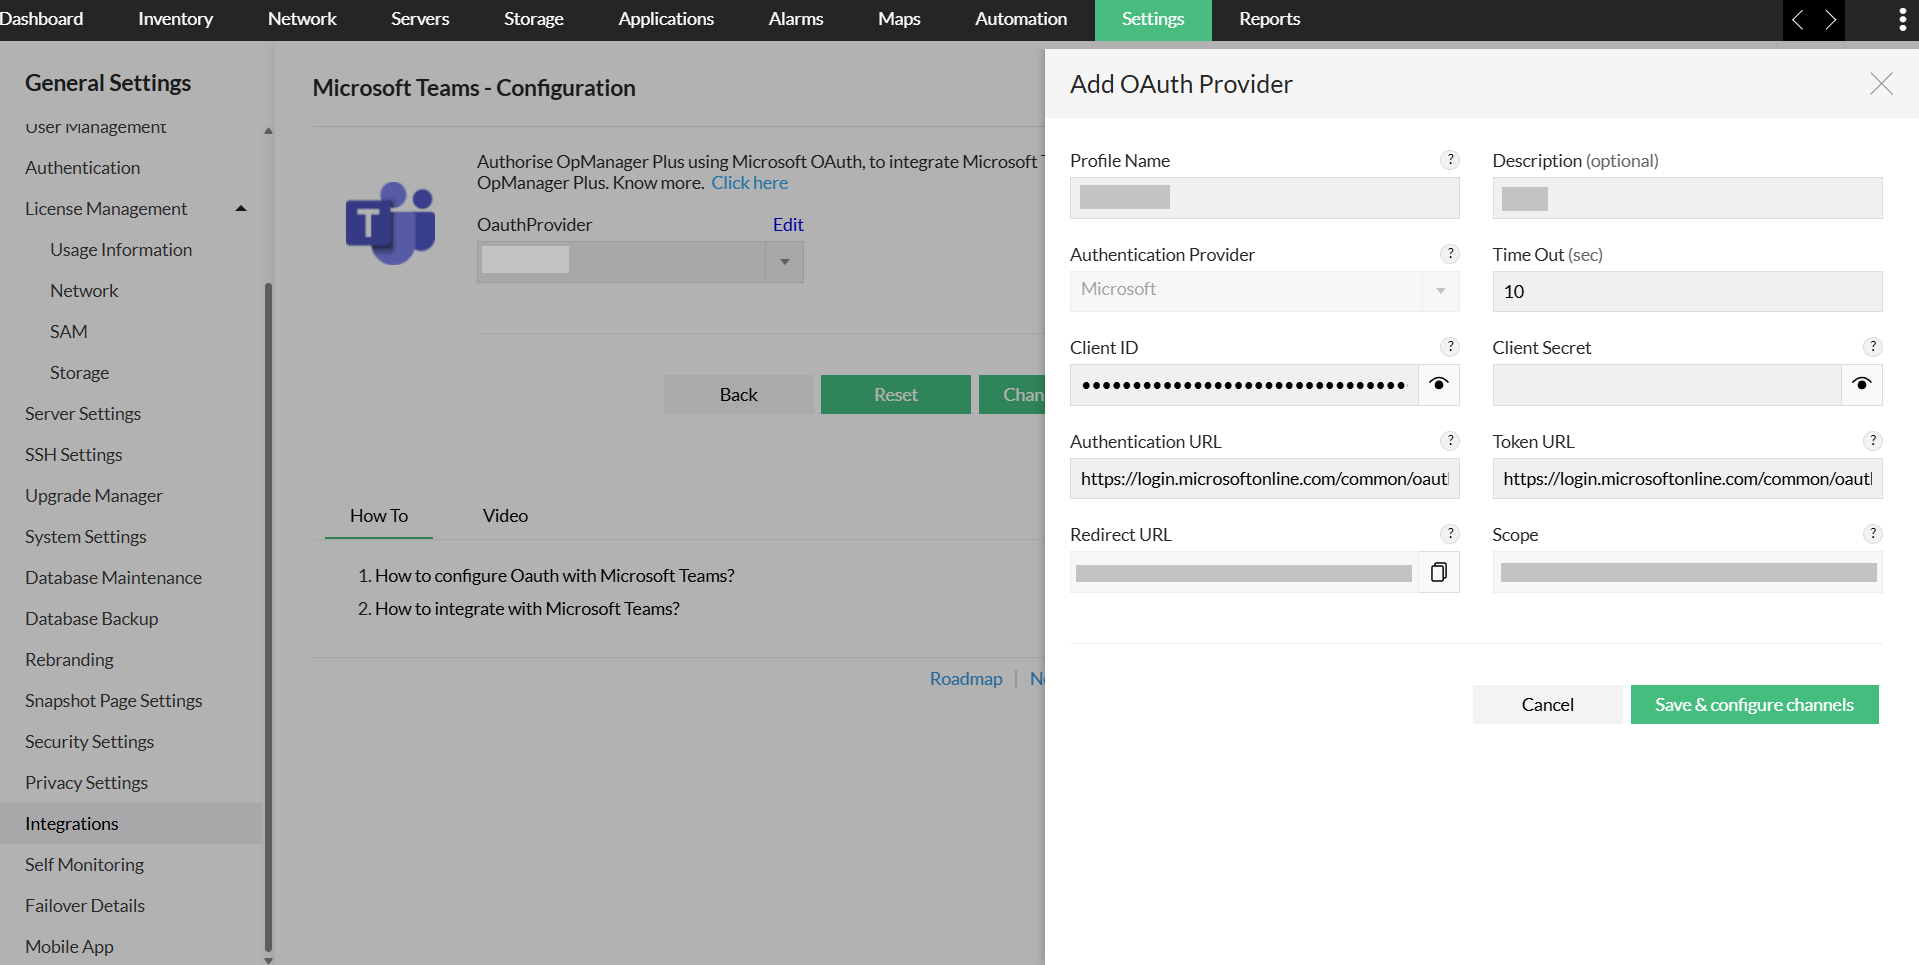Cancel the OAuth provider dialog
Screen dimensions: 1919x965
coord(1548,704)
